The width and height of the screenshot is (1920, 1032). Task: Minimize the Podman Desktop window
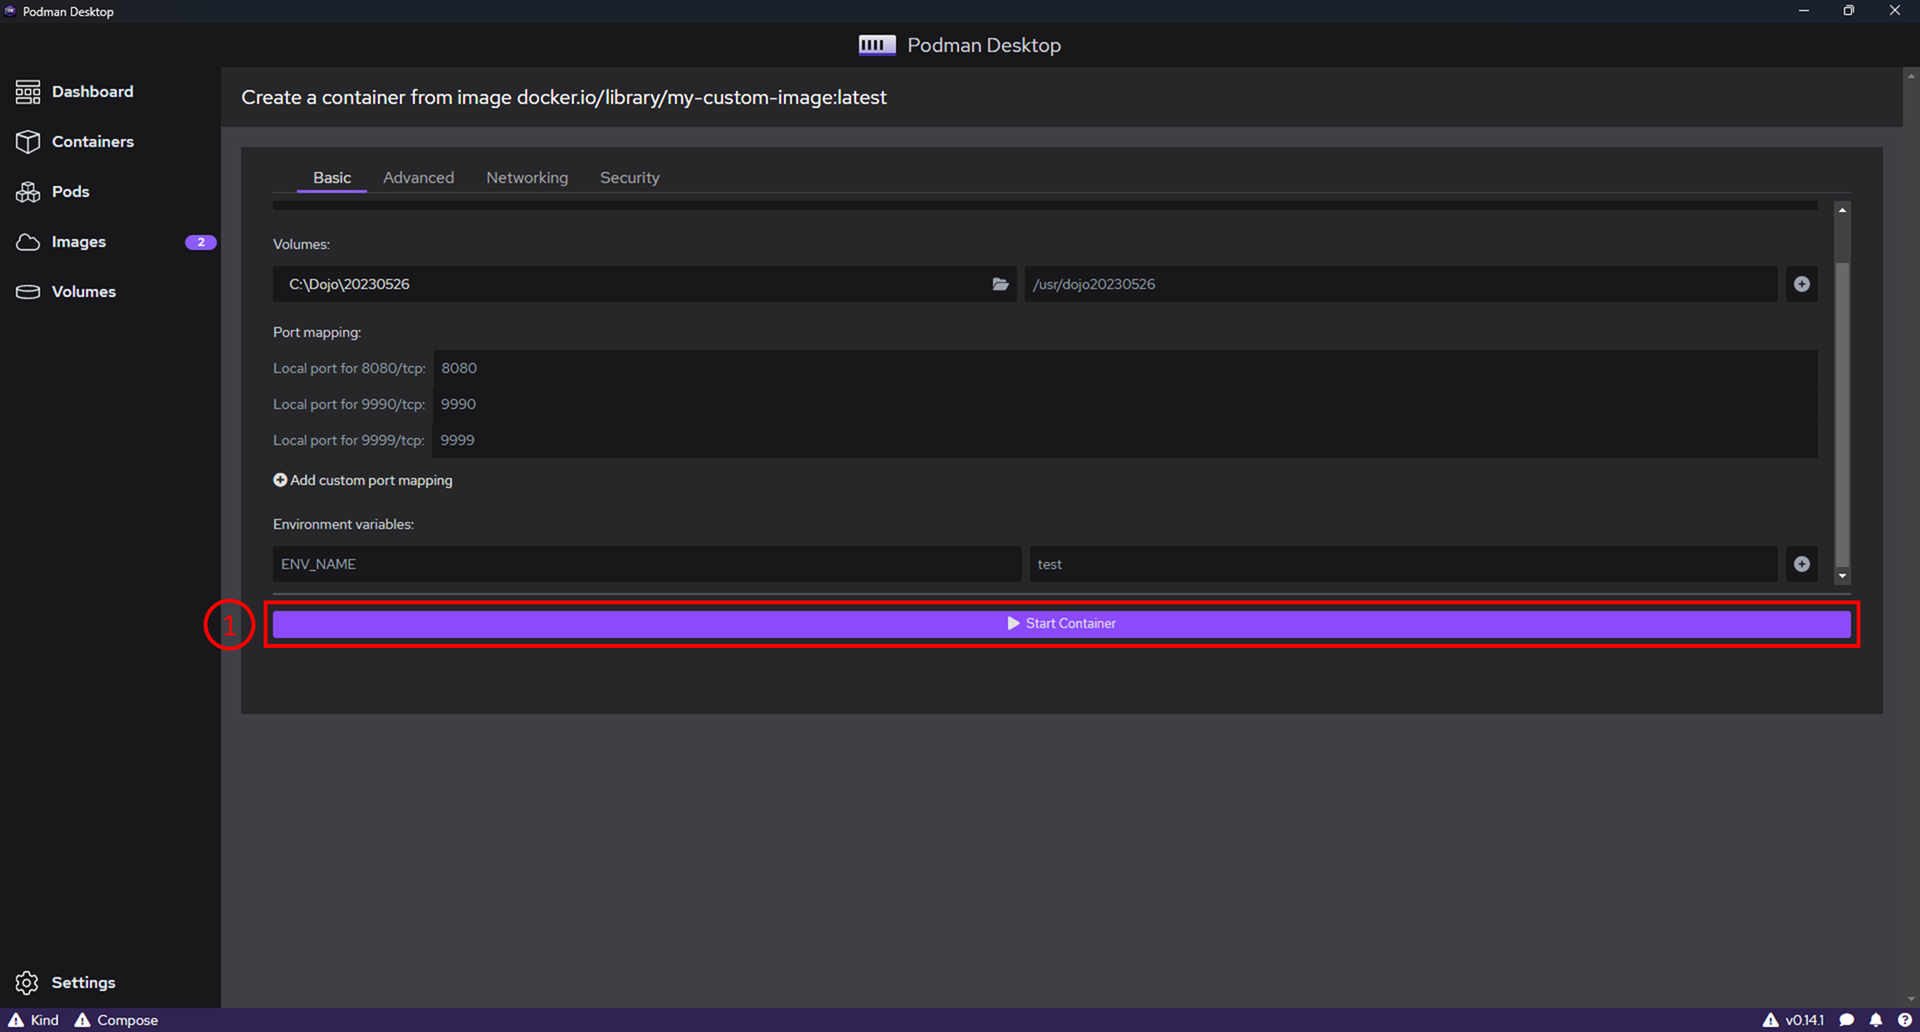[1803, 11]
